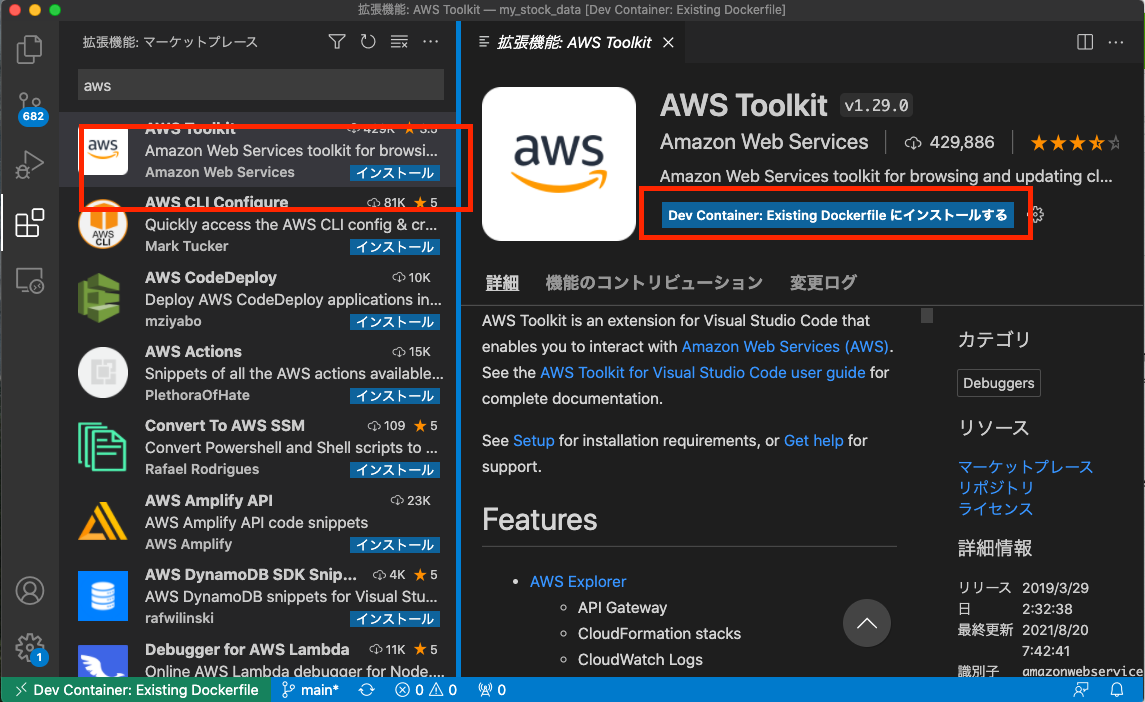This screenshot has width=1145, height=702.
Task: Open the リポジトリ resource link
Action: (995, 487)
